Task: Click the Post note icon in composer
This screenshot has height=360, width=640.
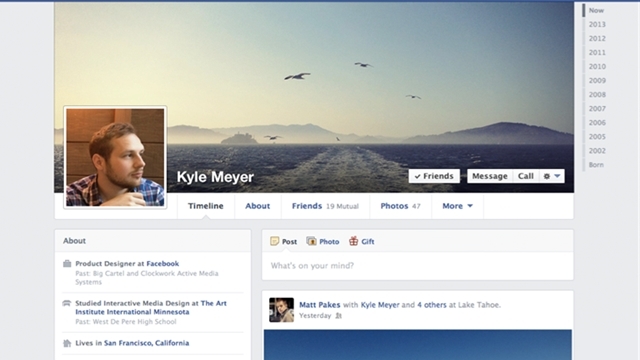Action: [275, 241]
